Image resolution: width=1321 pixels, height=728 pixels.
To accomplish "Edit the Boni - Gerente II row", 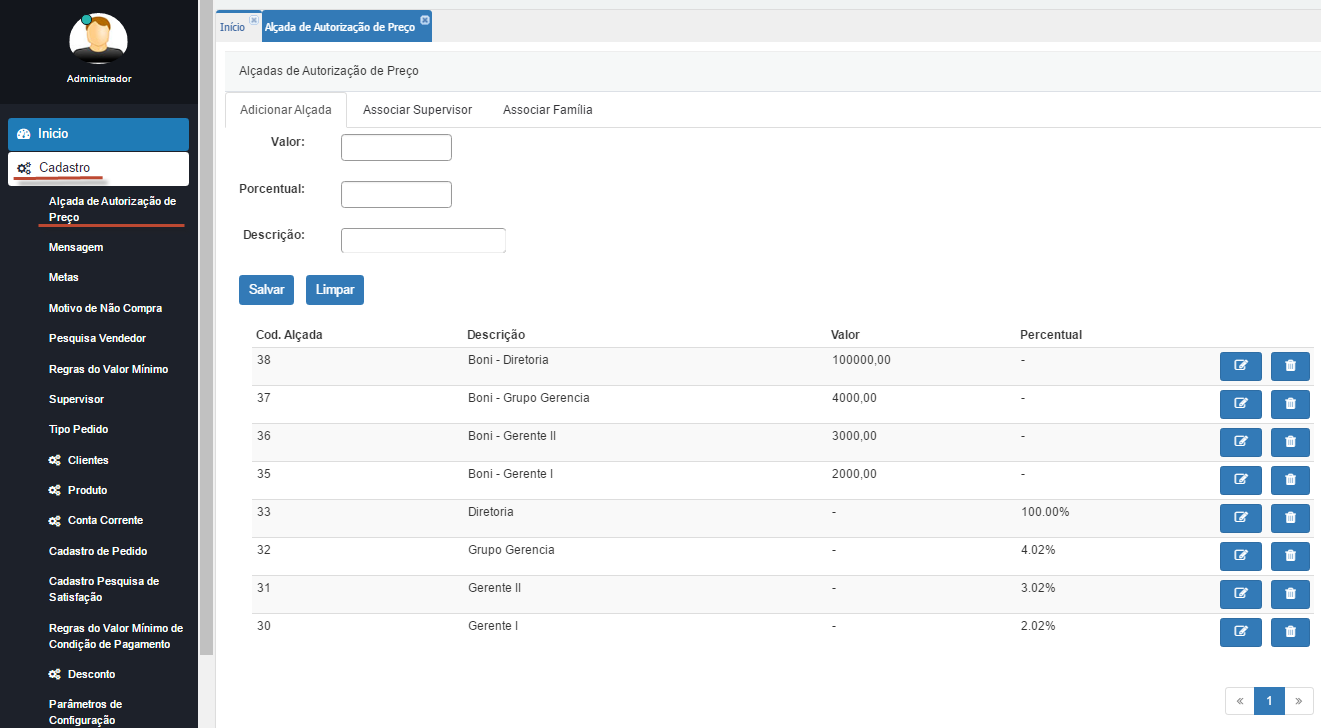I will coord(1241,442).
